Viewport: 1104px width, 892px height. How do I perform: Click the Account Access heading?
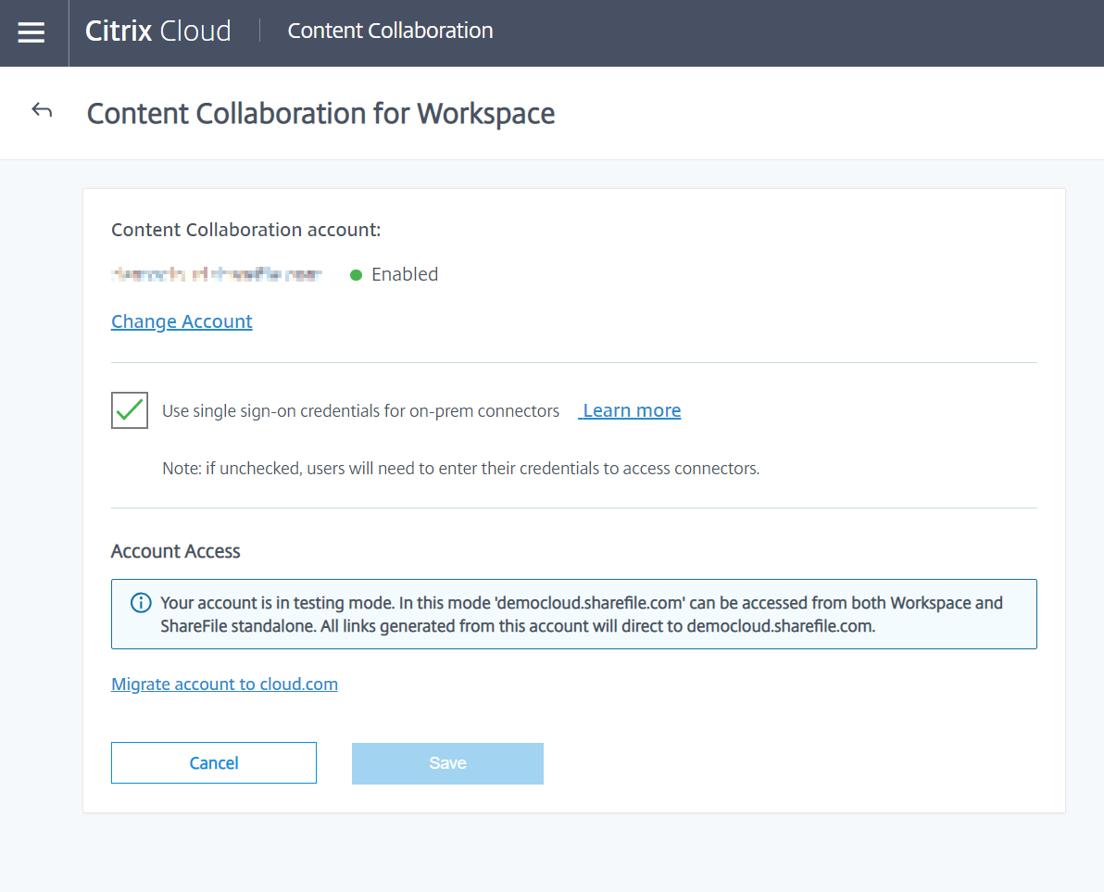click(x=176, y=551)
